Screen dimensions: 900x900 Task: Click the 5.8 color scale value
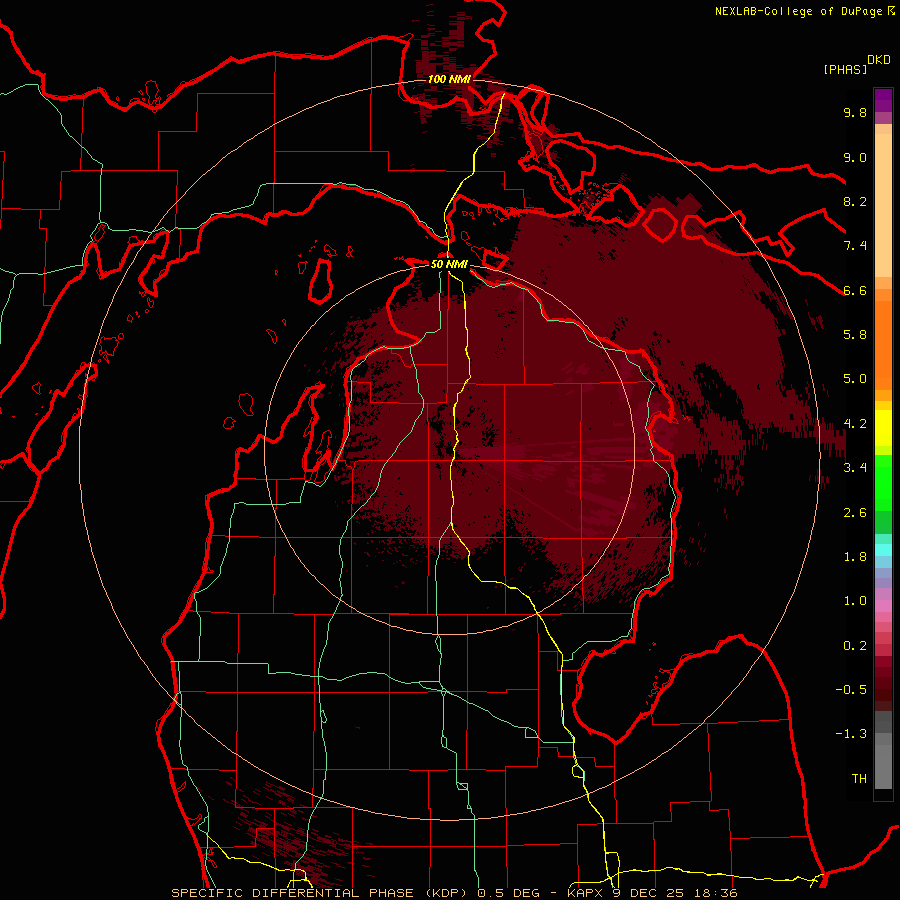tap(855, 335)
